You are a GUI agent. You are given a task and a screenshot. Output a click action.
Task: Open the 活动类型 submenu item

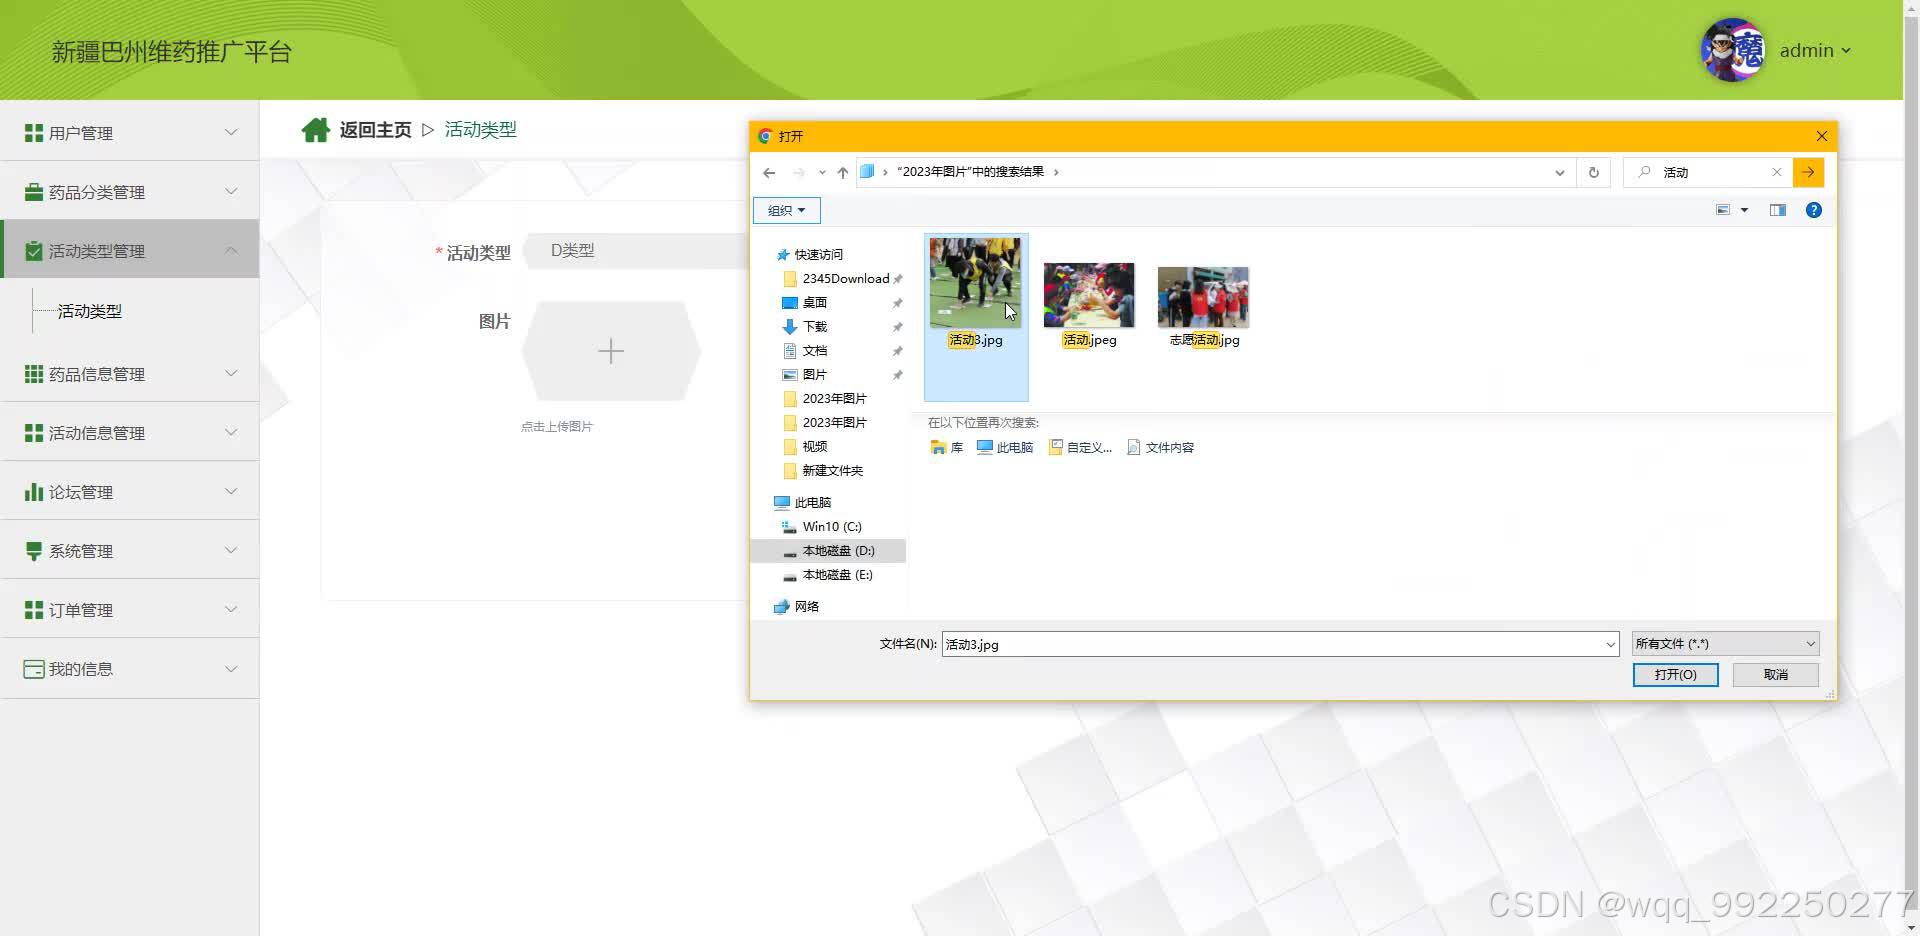tap(90, 311)
